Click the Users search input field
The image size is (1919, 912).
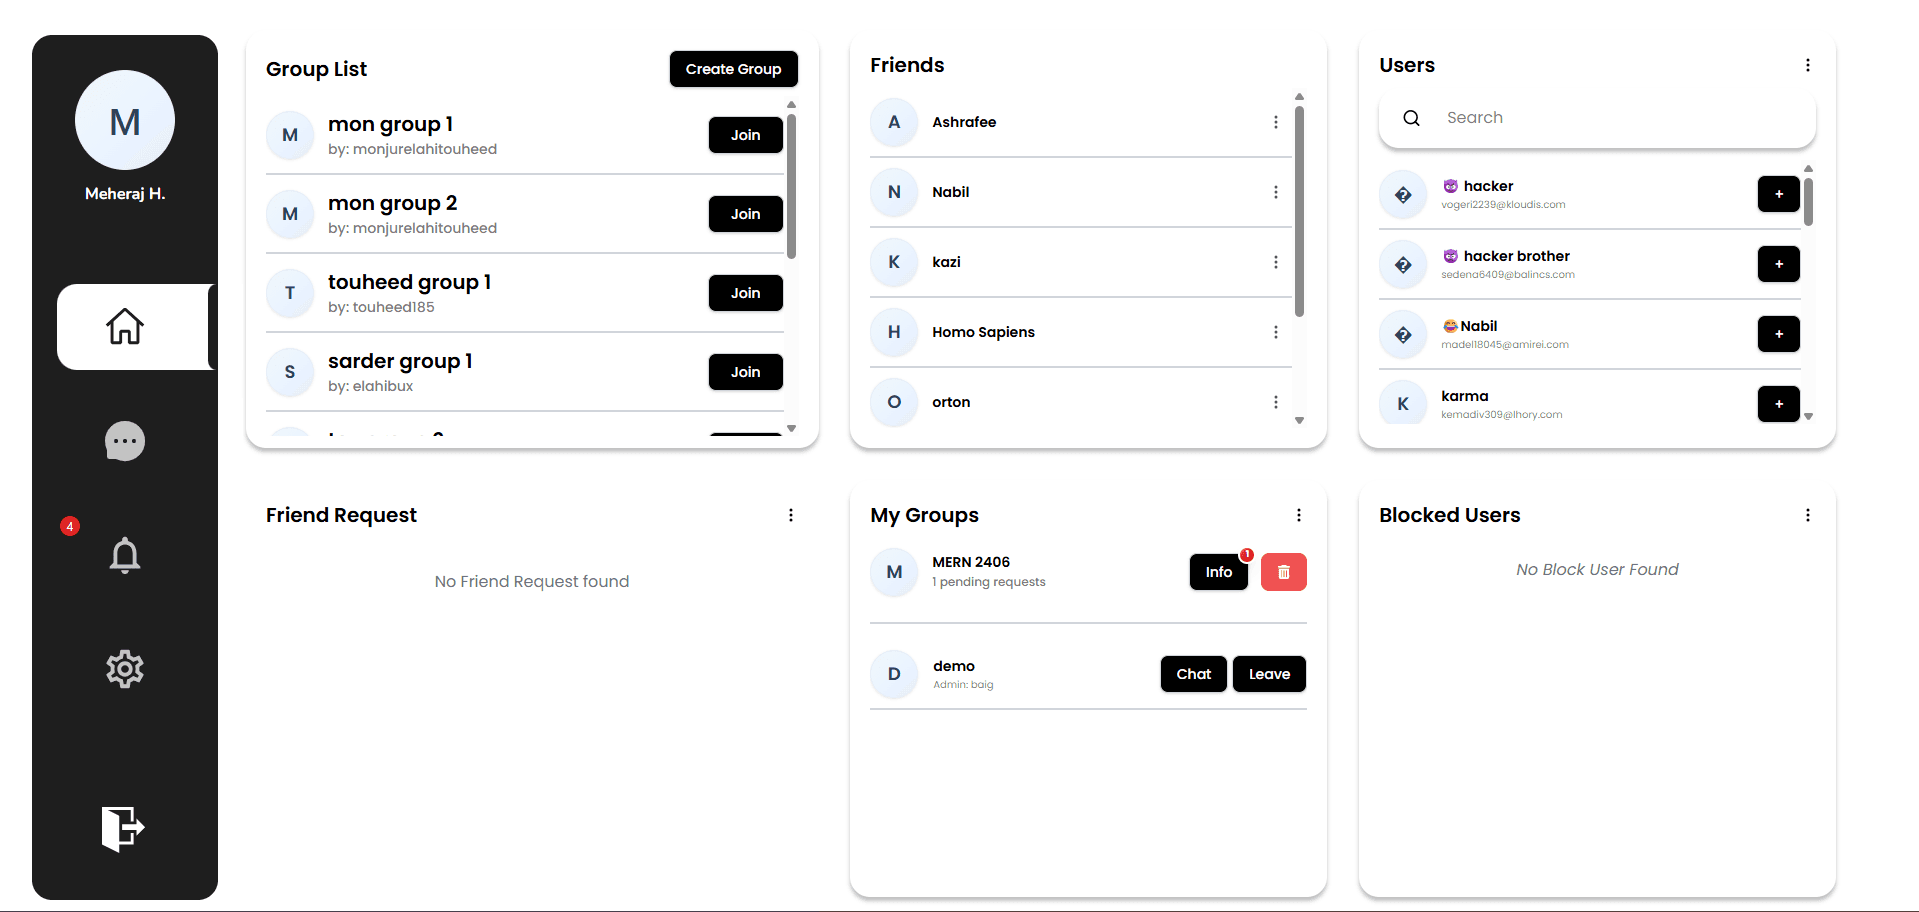1600,117
